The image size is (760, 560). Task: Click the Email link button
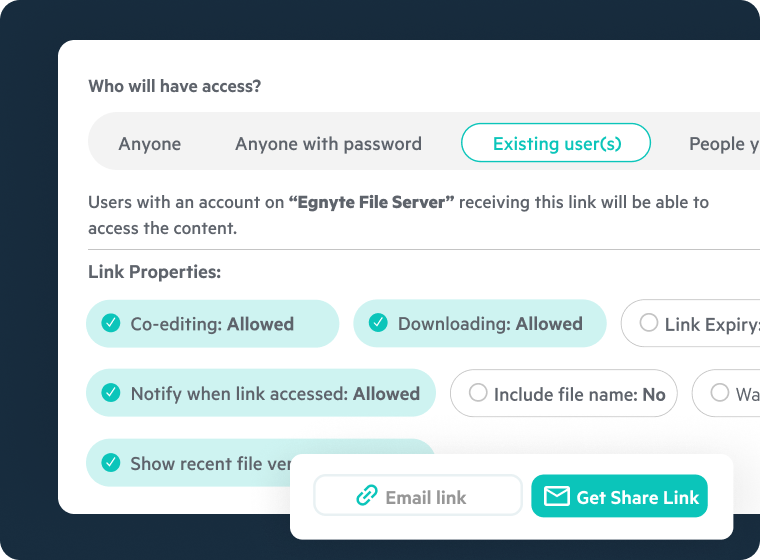418,496
